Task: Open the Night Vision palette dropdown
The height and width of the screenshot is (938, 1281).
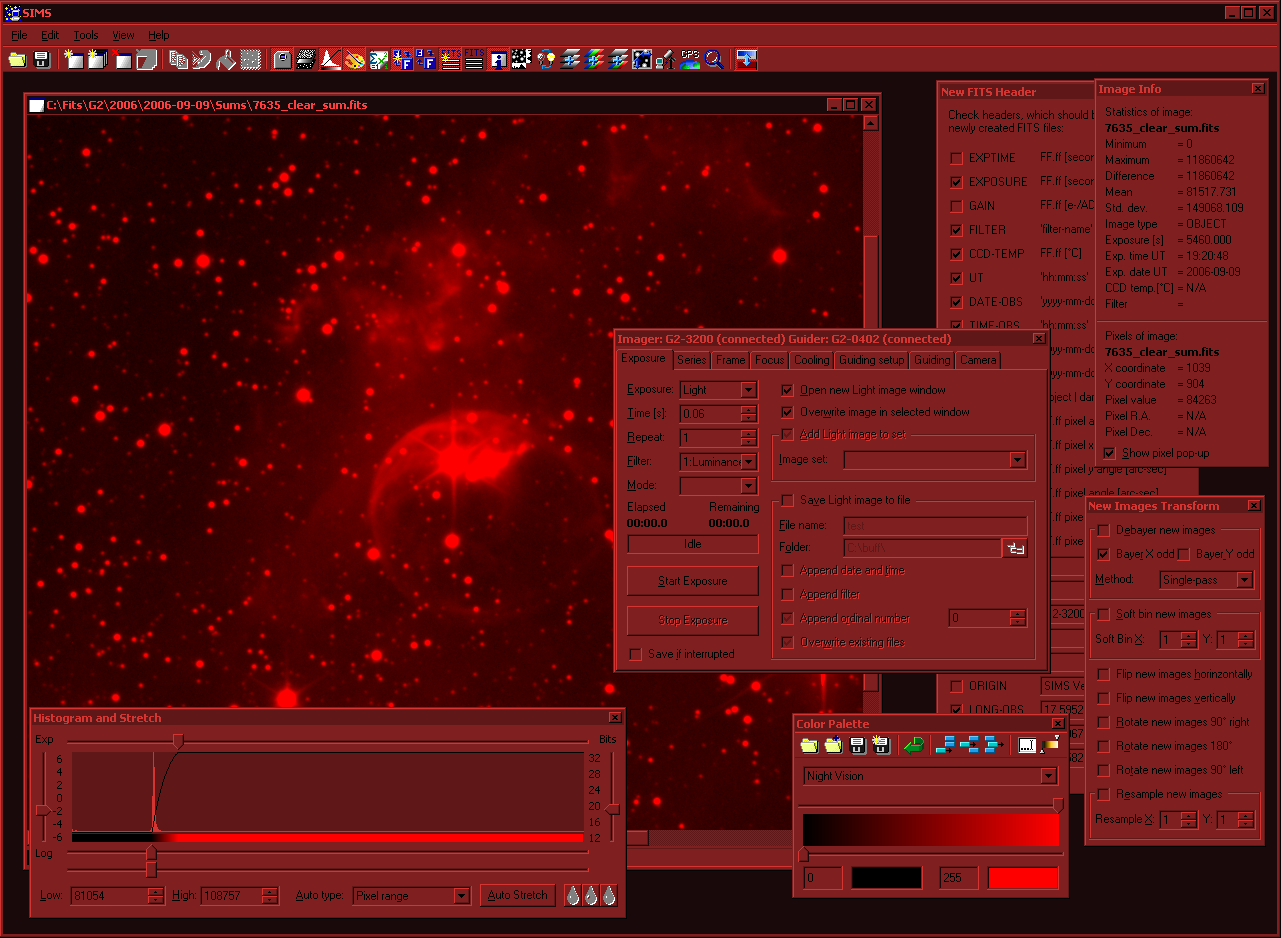Action: coord(1047,776)
